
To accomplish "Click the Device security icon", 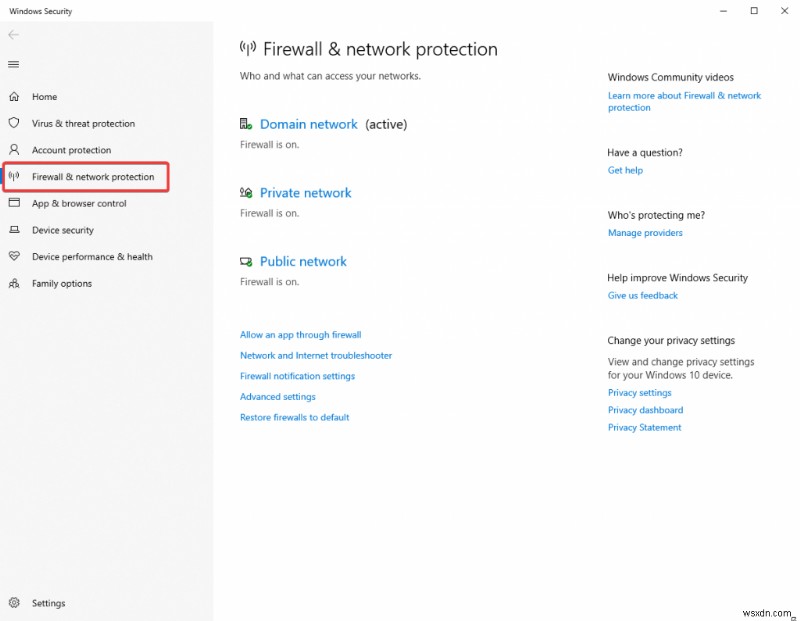I will [x=15, y=230].
